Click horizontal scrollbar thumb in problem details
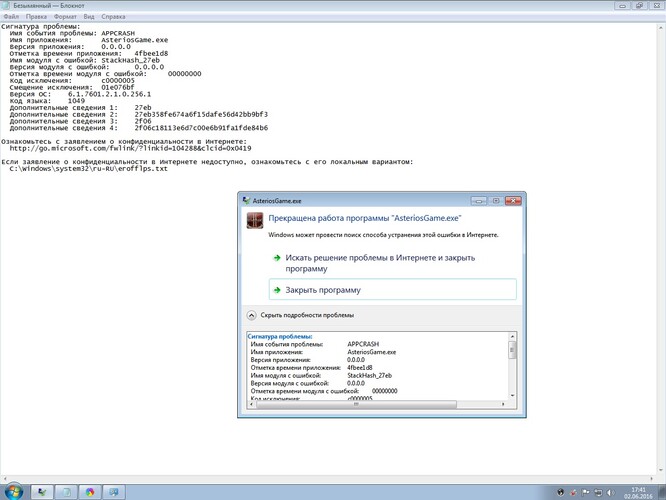The image size is (666, 500). point(356,404)
